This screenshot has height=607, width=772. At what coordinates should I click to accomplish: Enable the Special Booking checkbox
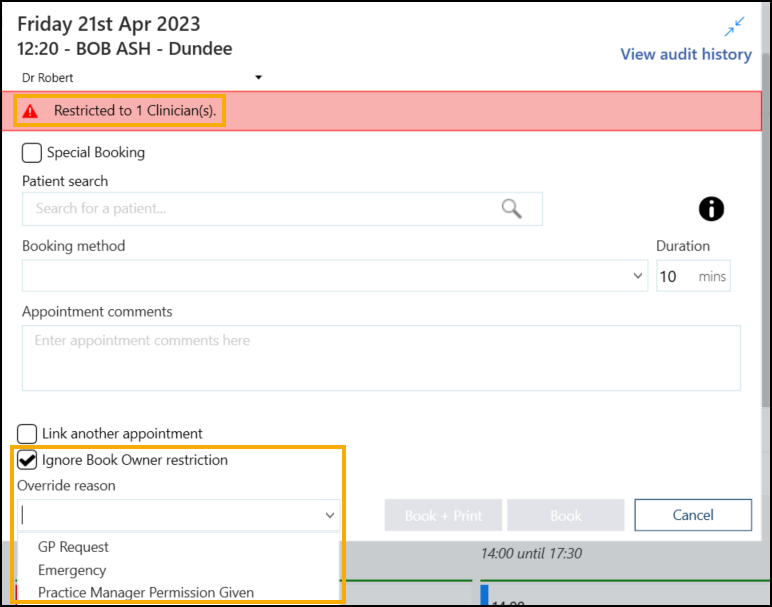pos(32,153)
